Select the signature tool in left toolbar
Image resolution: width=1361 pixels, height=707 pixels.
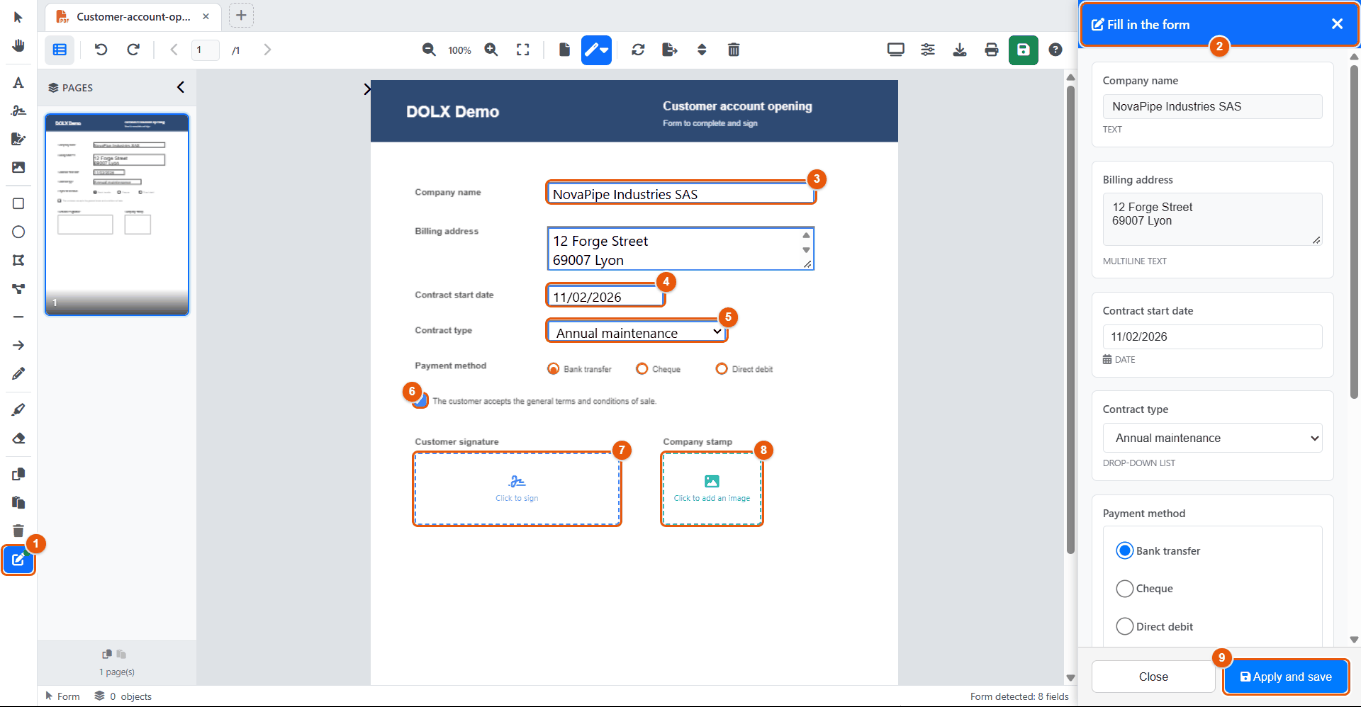pos(18,111)
